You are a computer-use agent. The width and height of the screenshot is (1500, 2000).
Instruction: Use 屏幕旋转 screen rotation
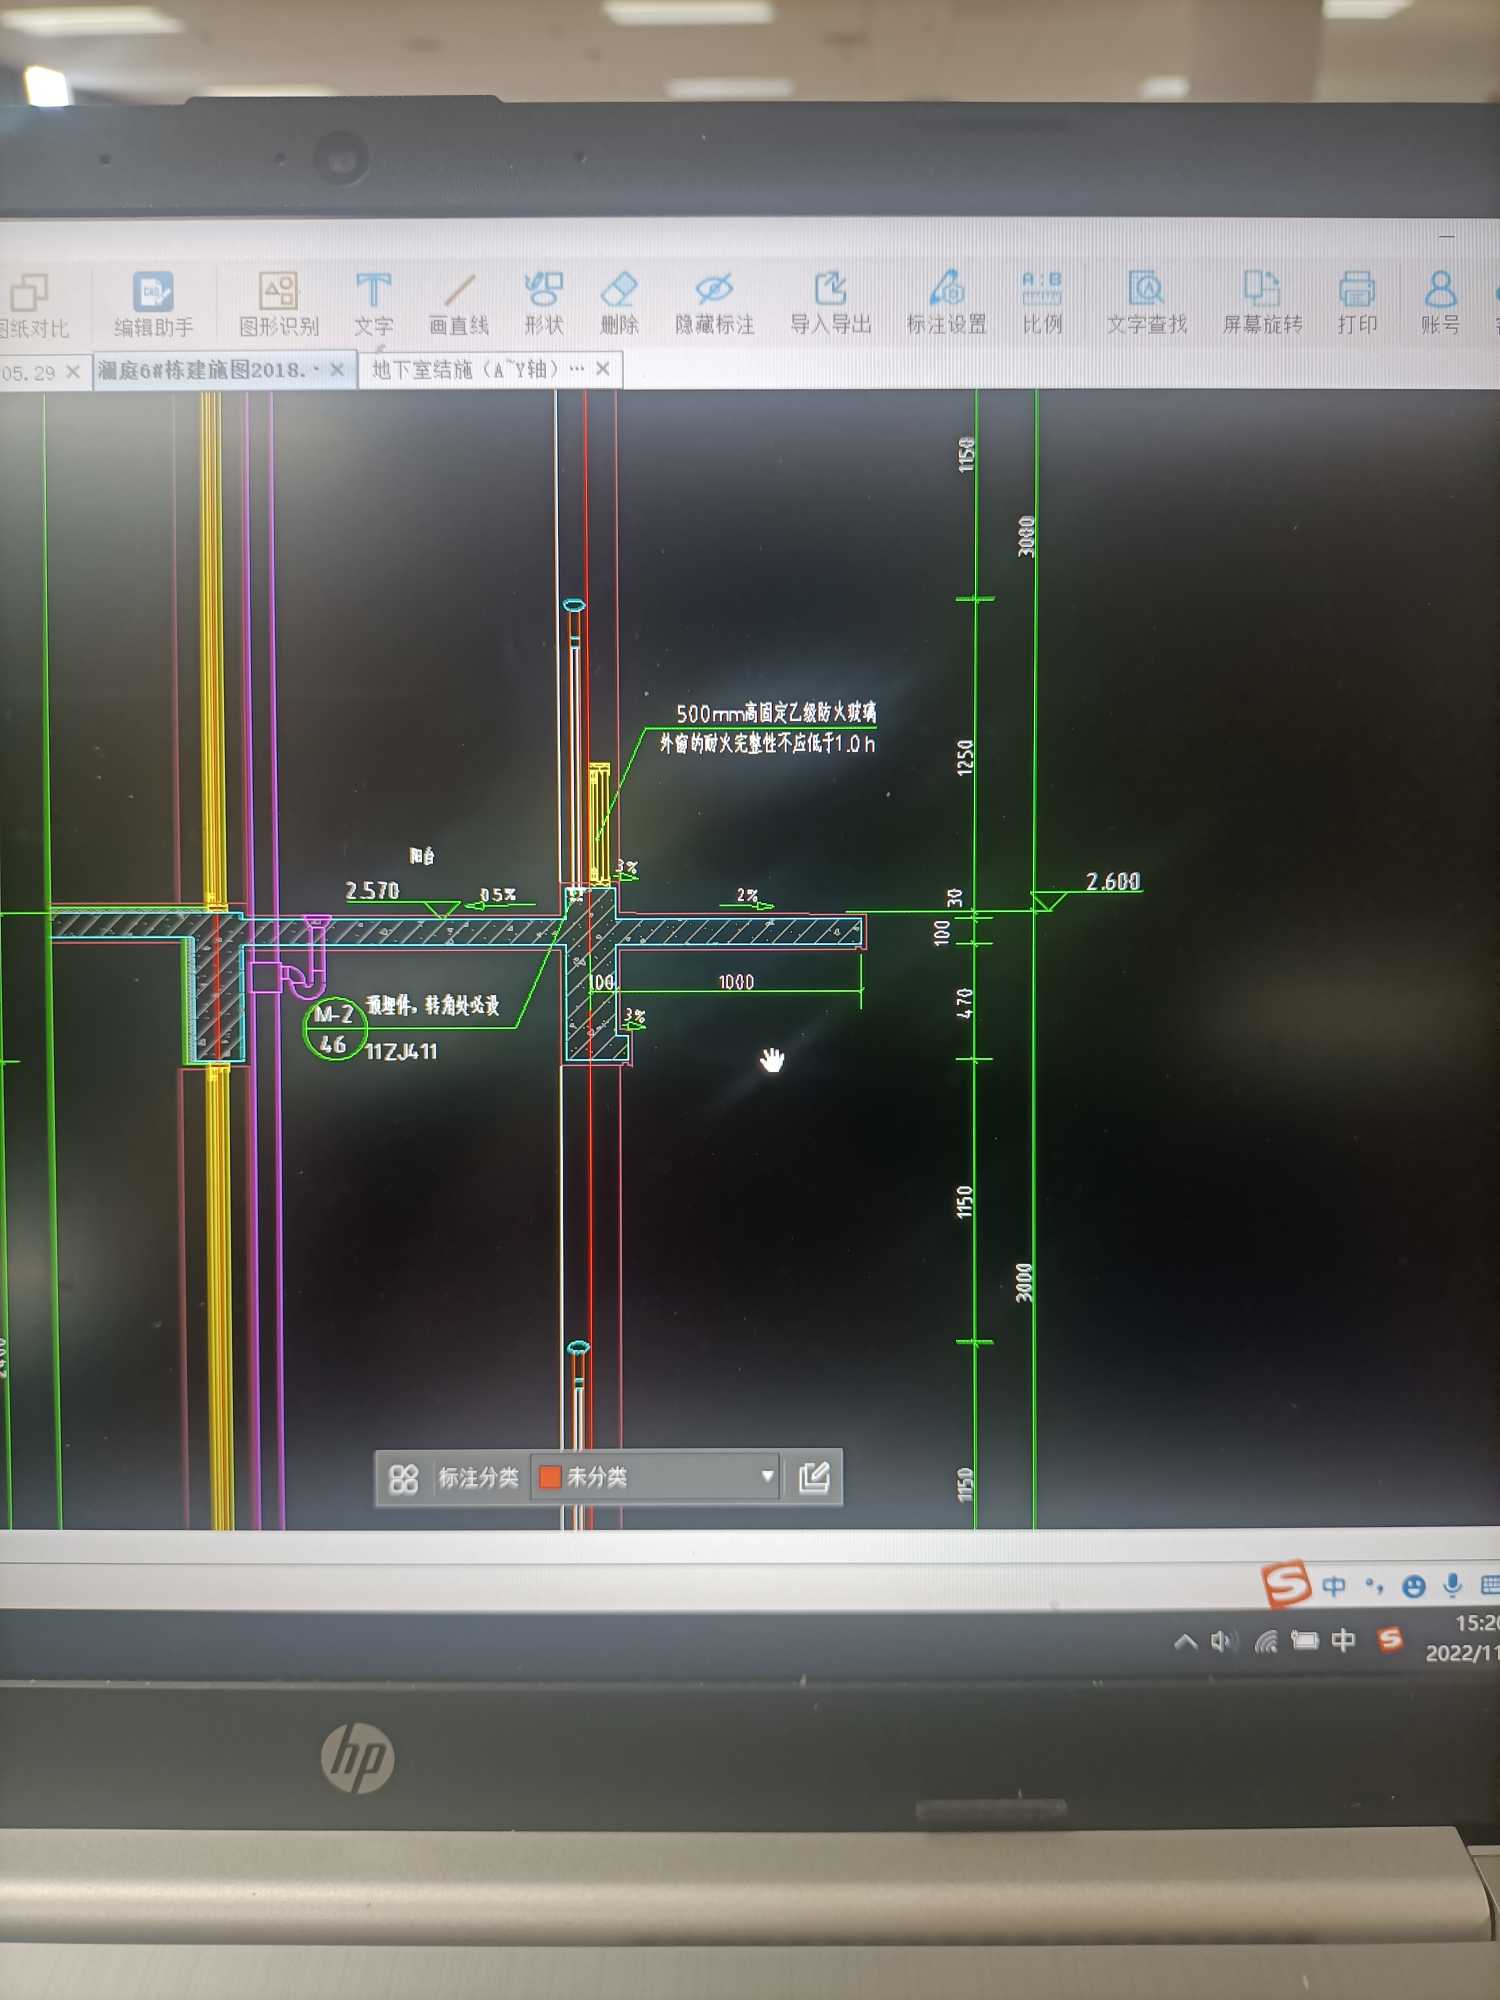click(1262, 304)
